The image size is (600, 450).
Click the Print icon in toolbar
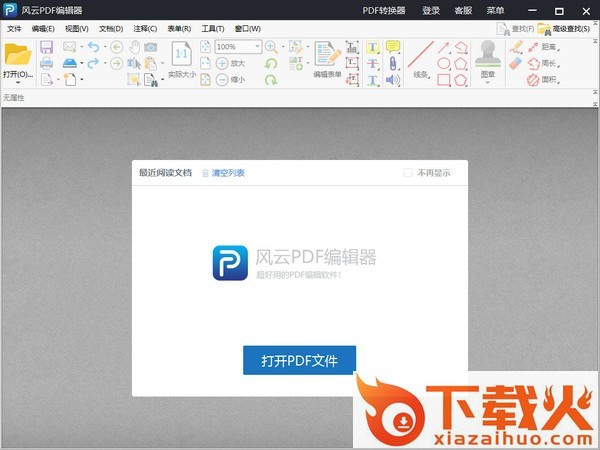pos(47,63)
